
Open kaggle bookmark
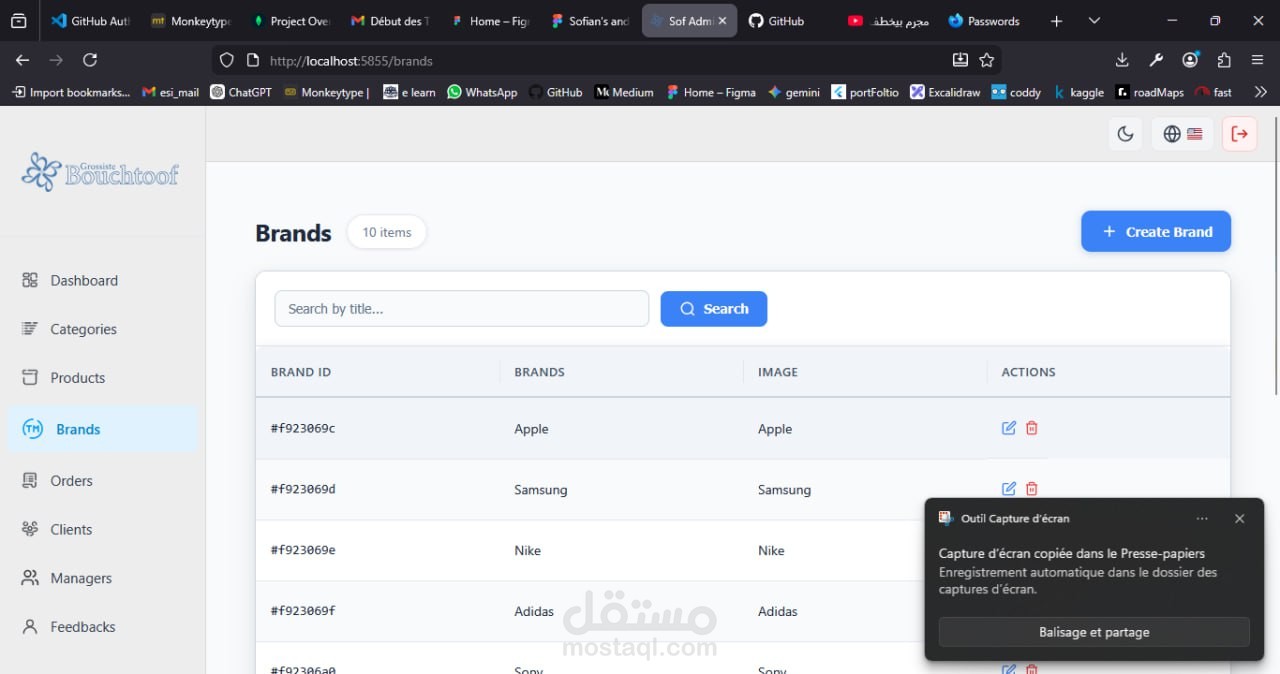point(1078,92)
